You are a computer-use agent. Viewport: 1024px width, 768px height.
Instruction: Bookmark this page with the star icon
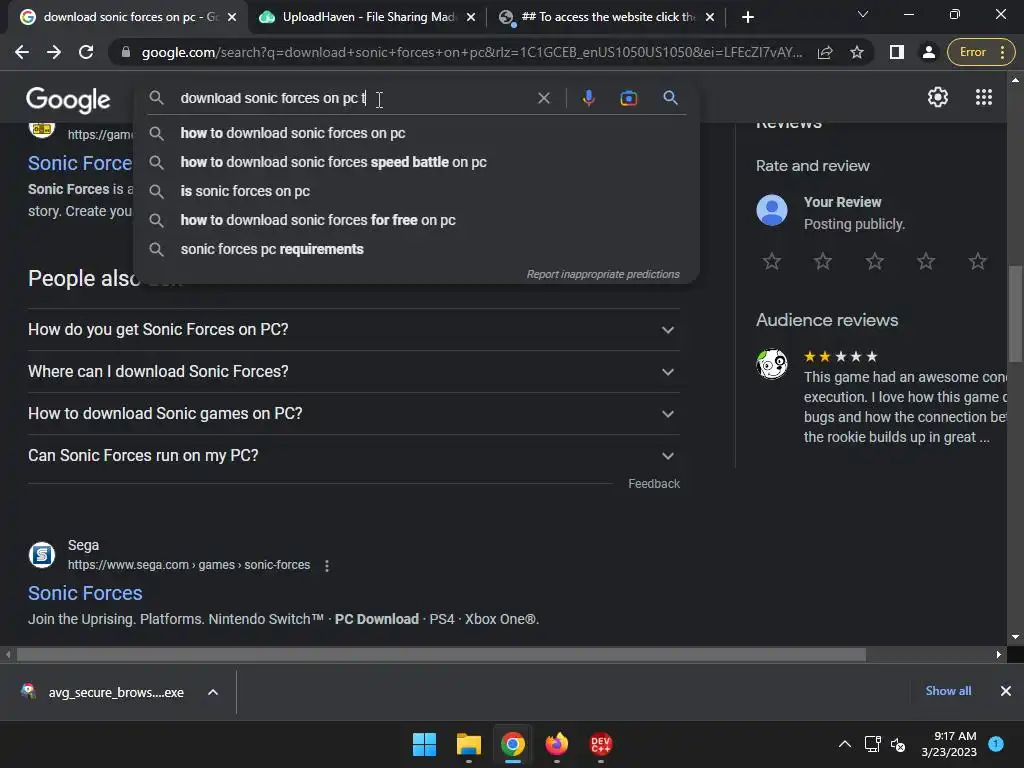coord(857,52)
